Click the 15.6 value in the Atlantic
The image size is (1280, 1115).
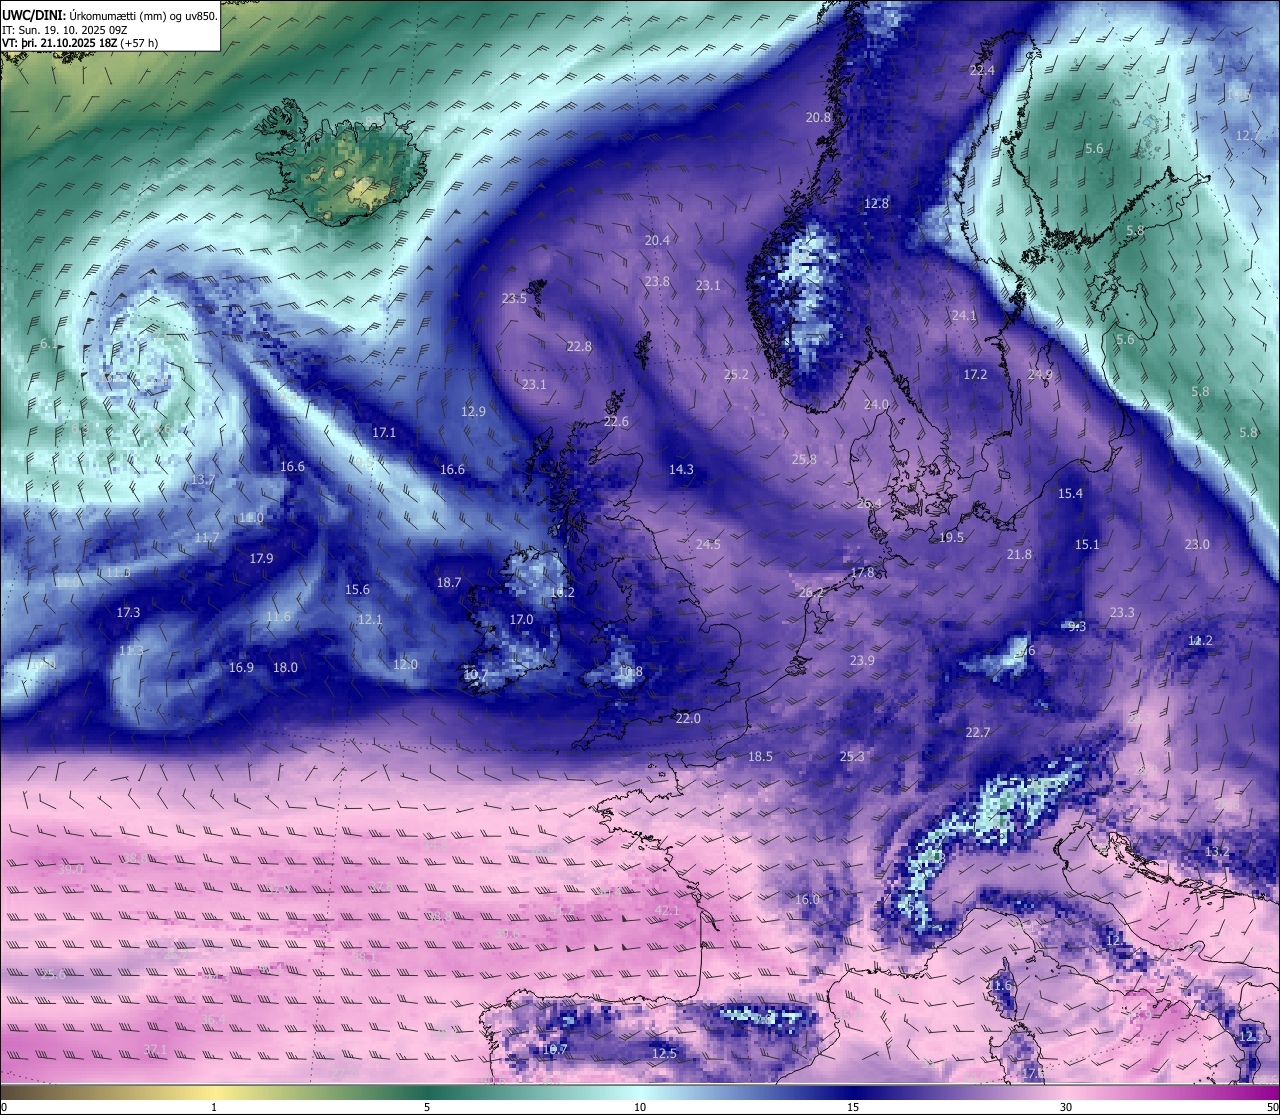coord(357,590)
